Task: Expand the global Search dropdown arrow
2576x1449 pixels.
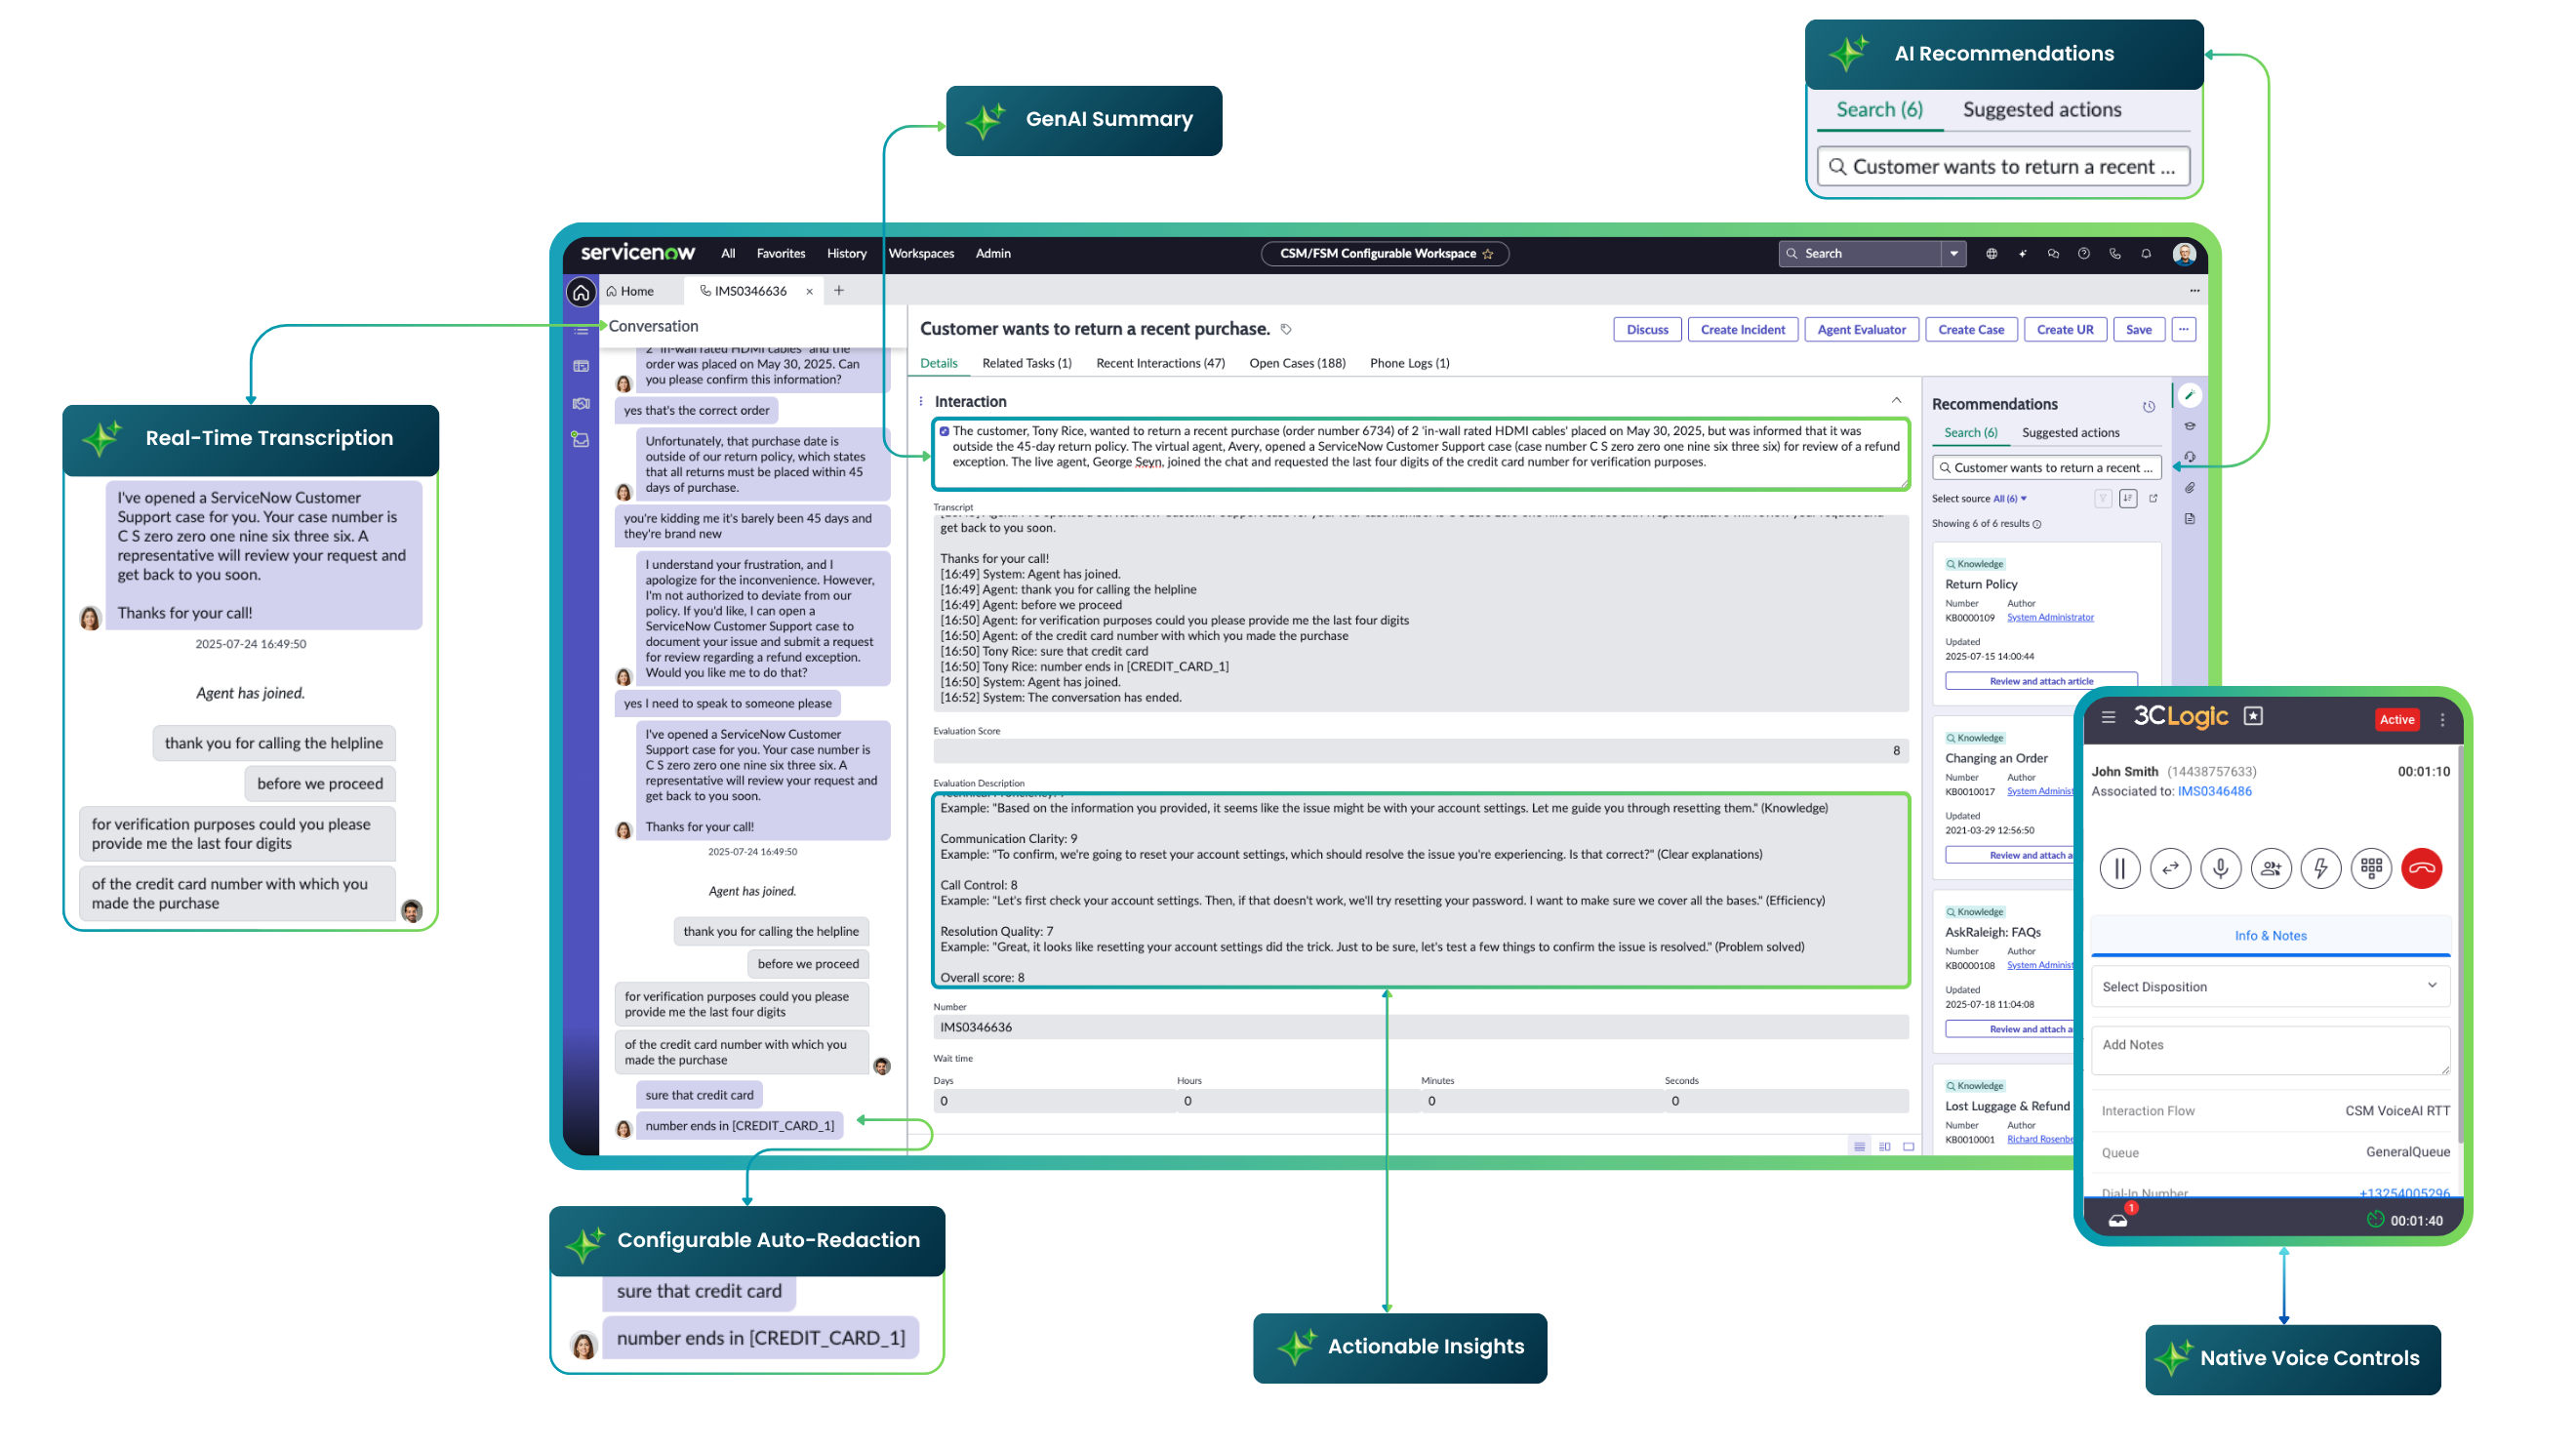Action: pos(1954,254)
